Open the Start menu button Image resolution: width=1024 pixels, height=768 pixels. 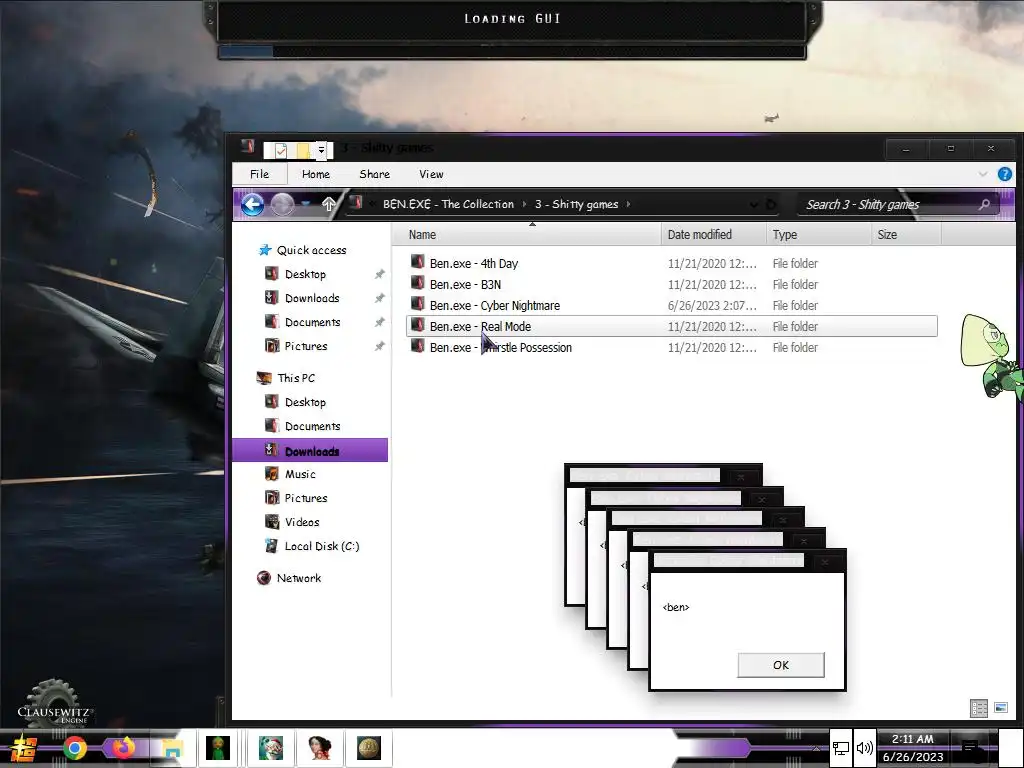[25, 748]
